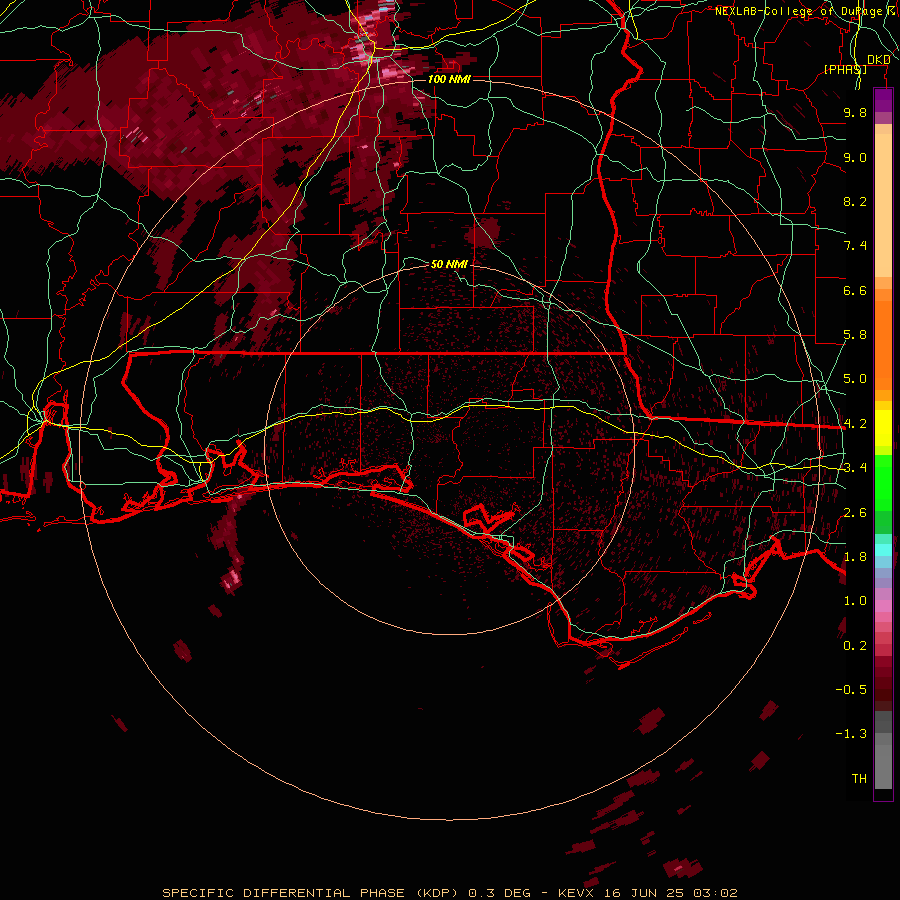Image resolution: width=900 pixels, height=900 pixels.
Task: Click the 8.2 scale label
Action: point(855,201)
